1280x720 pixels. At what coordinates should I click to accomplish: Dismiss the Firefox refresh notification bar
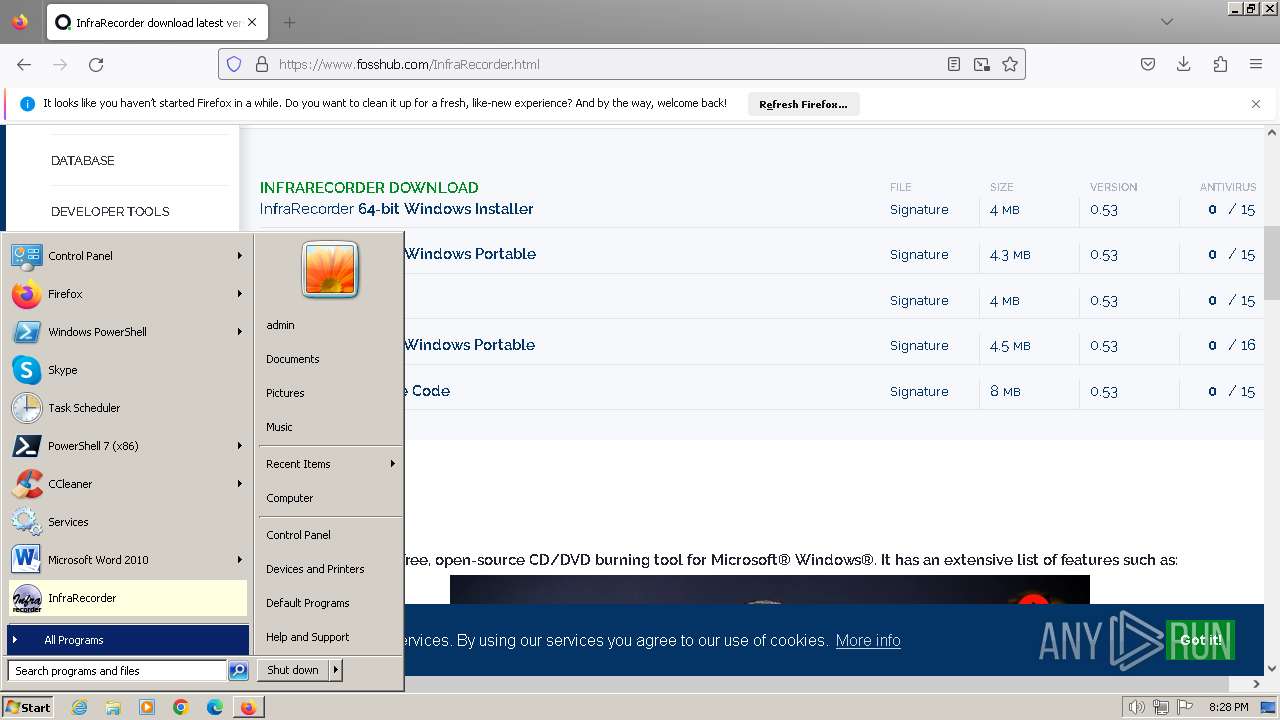(1256, 104)
